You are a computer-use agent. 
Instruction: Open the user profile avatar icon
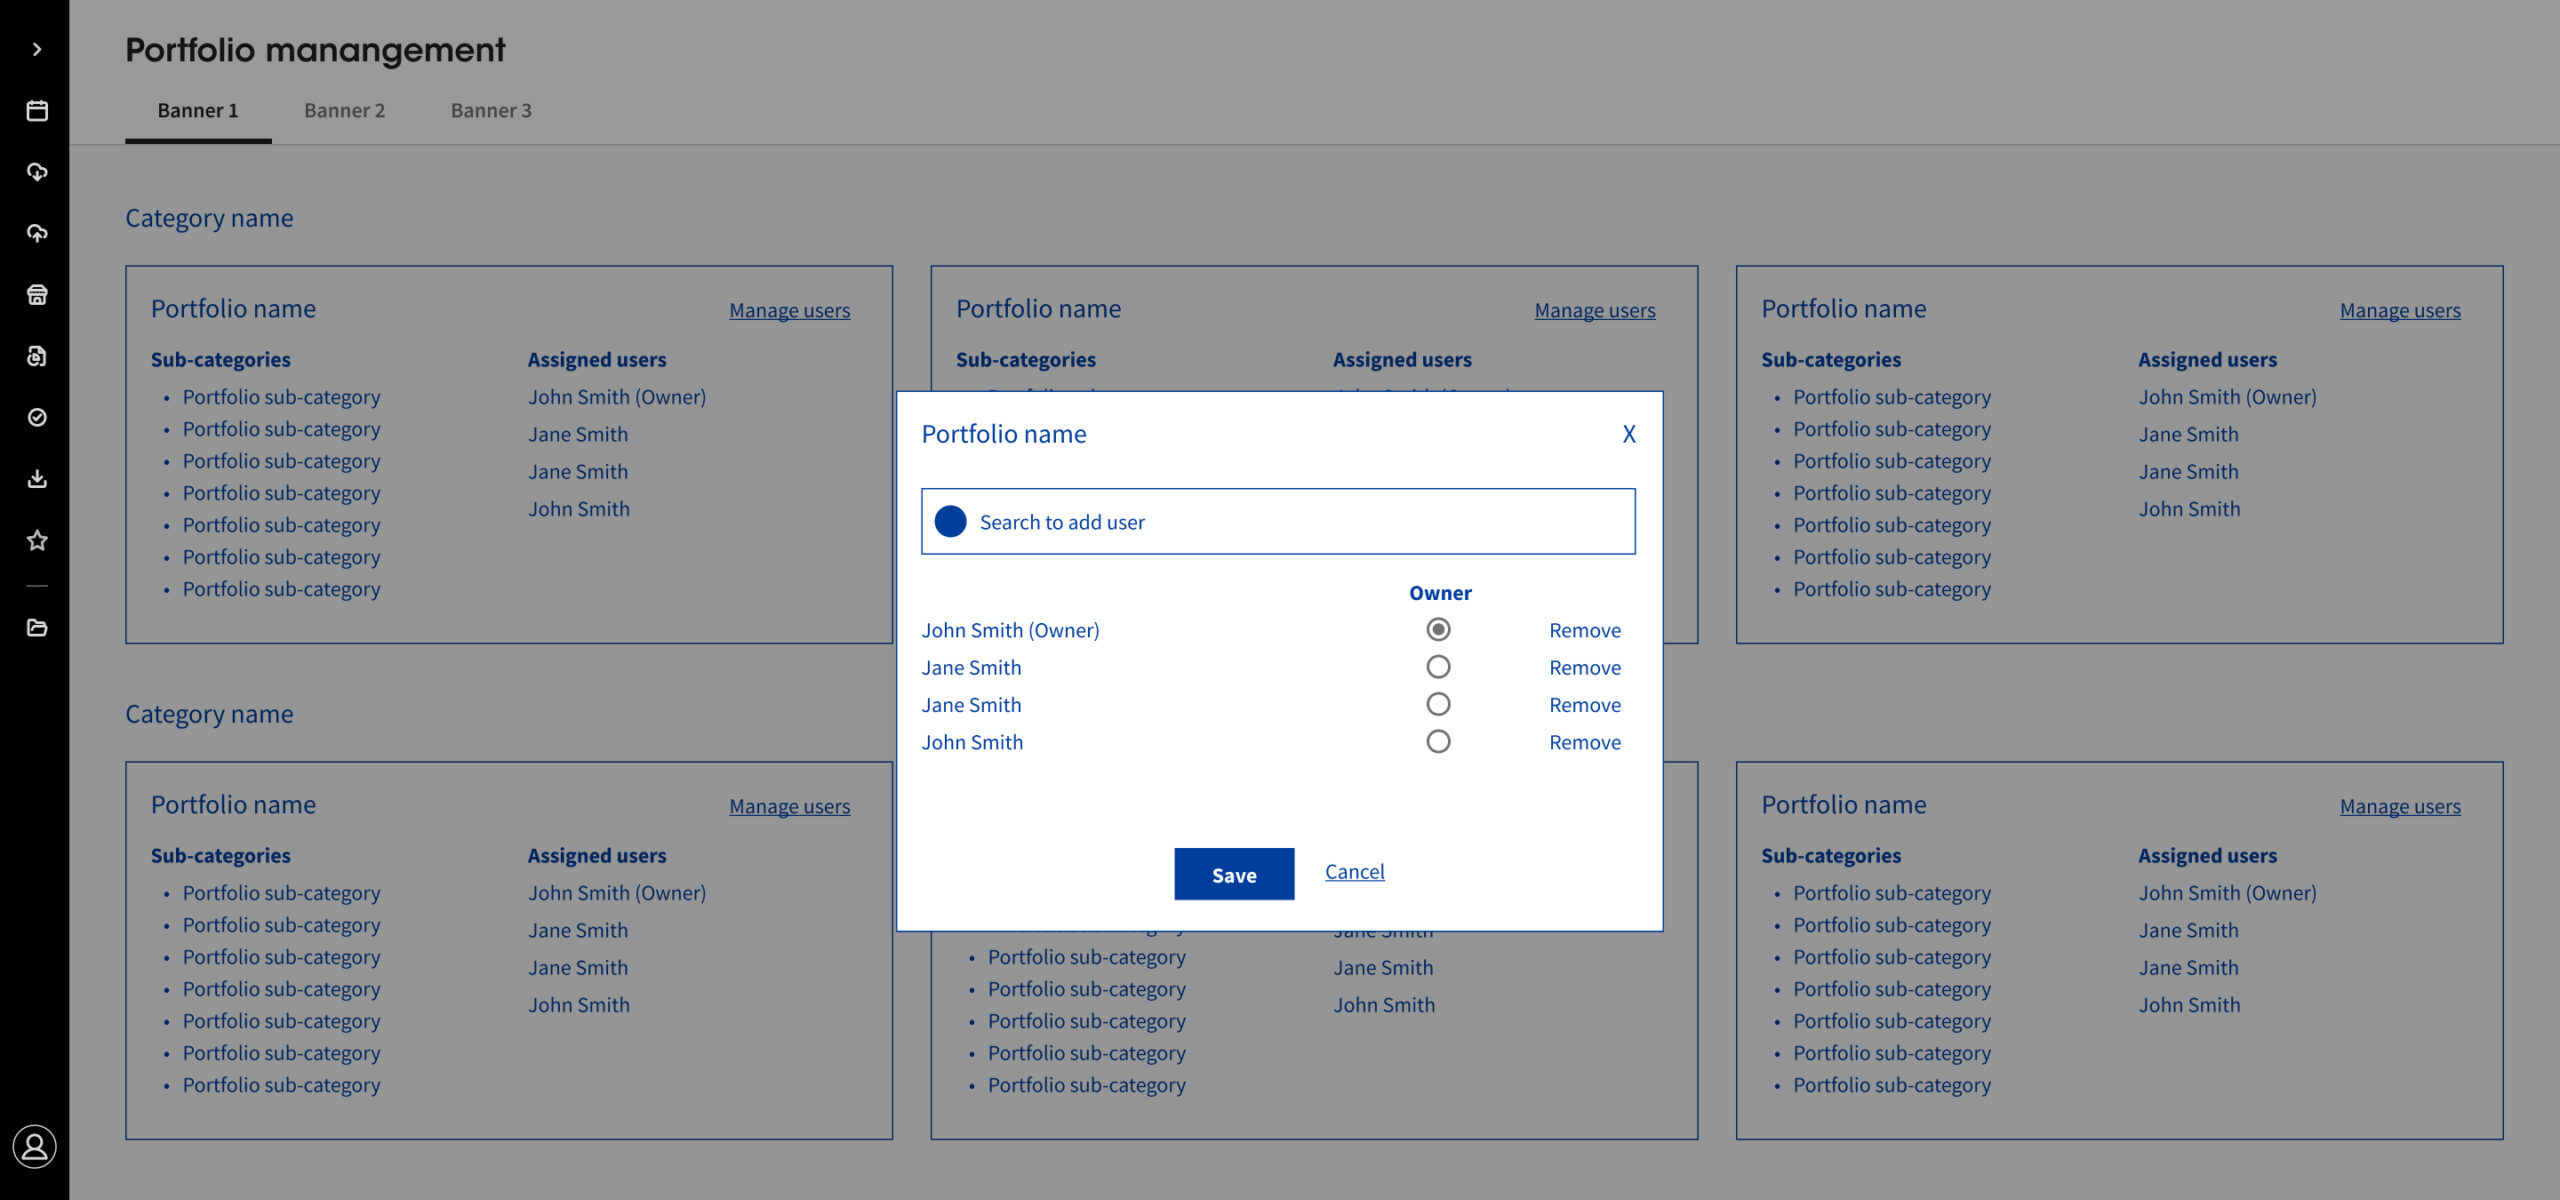(35, 1146)
